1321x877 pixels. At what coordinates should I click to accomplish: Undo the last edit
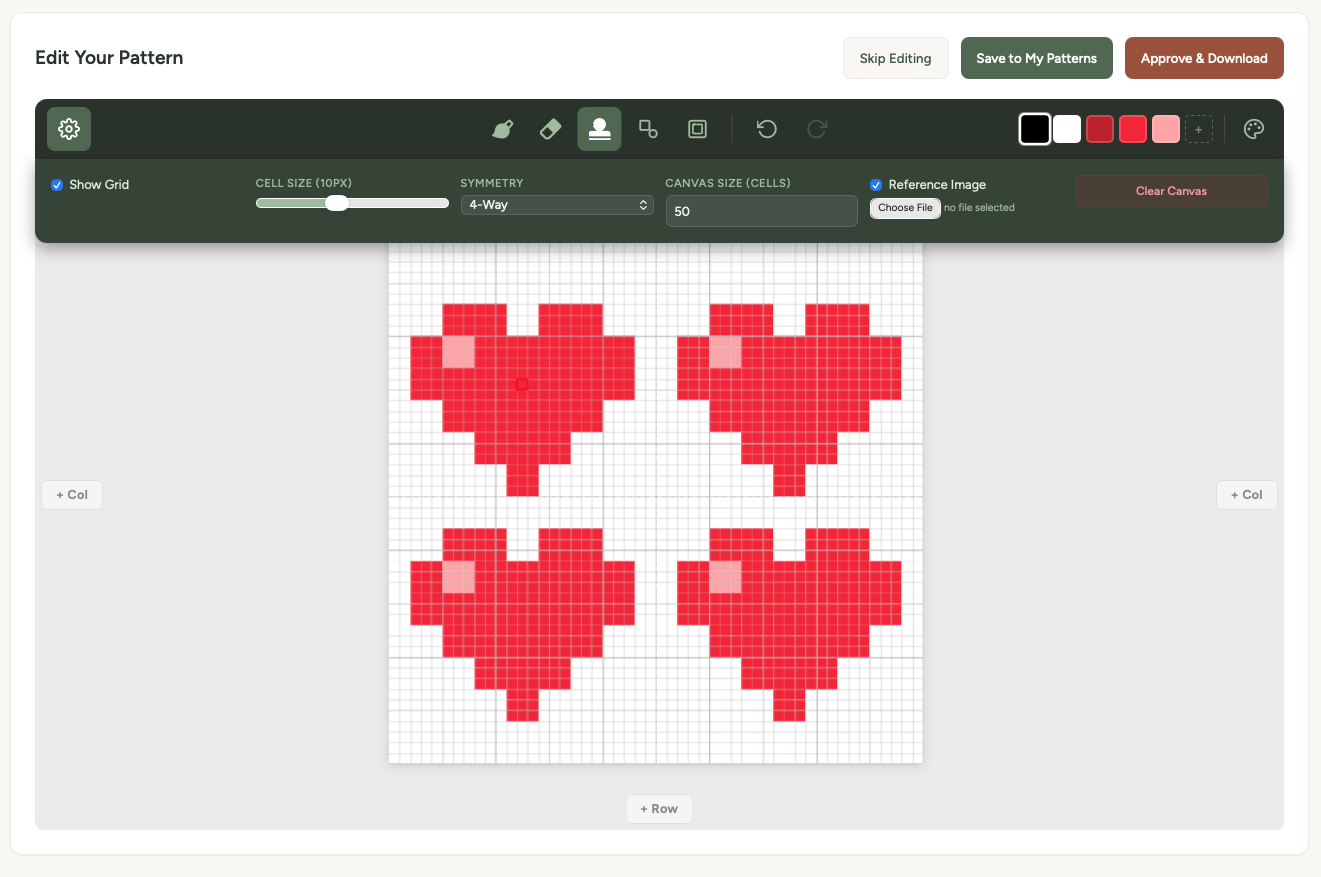766,129
